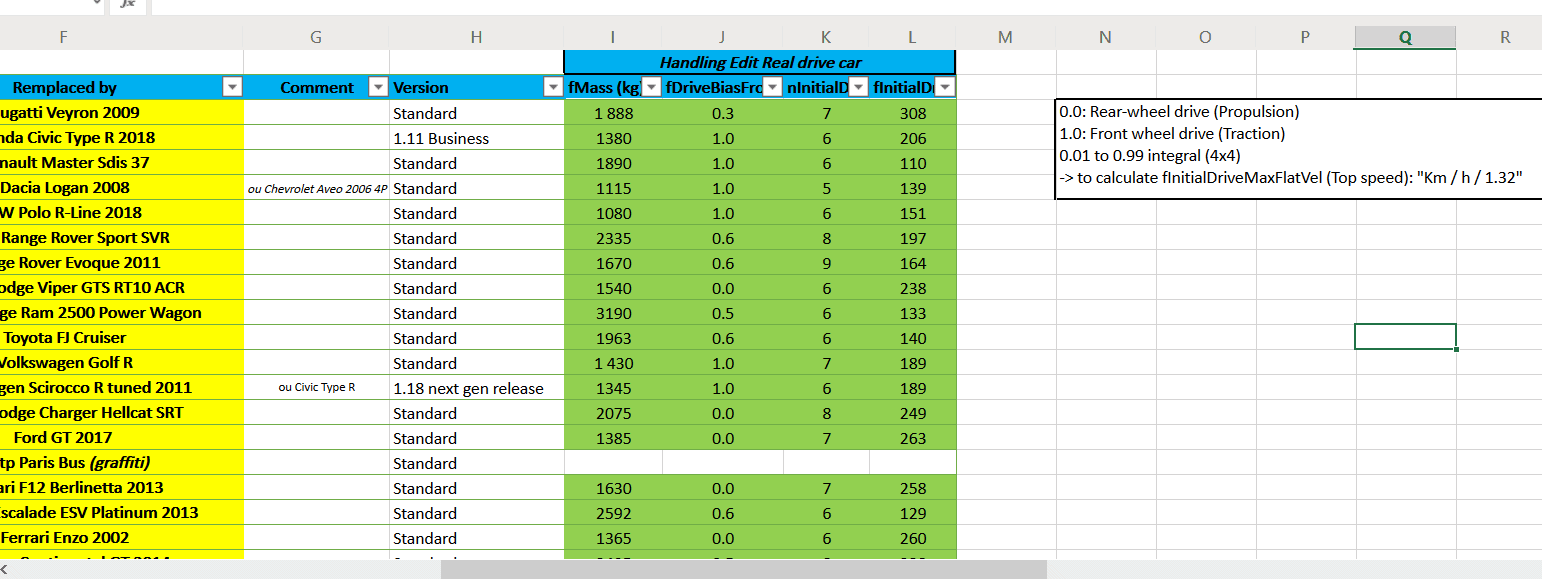Click the top speed 263 cell

(913, 438)
